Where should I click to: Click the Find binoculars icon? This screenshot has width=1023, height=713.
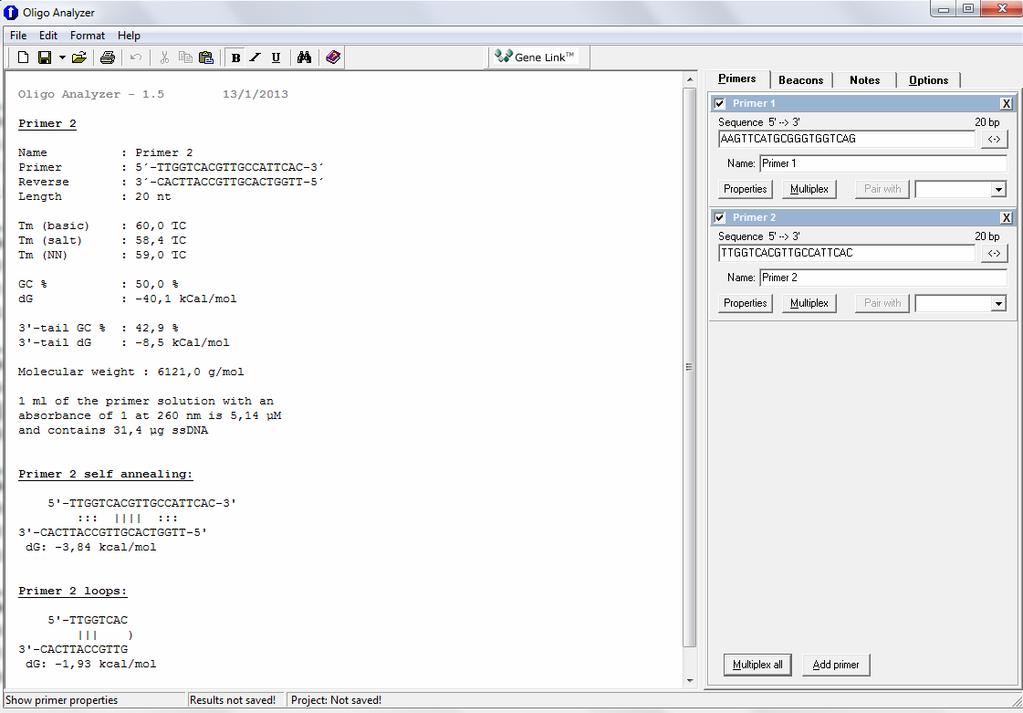[304, 57]
